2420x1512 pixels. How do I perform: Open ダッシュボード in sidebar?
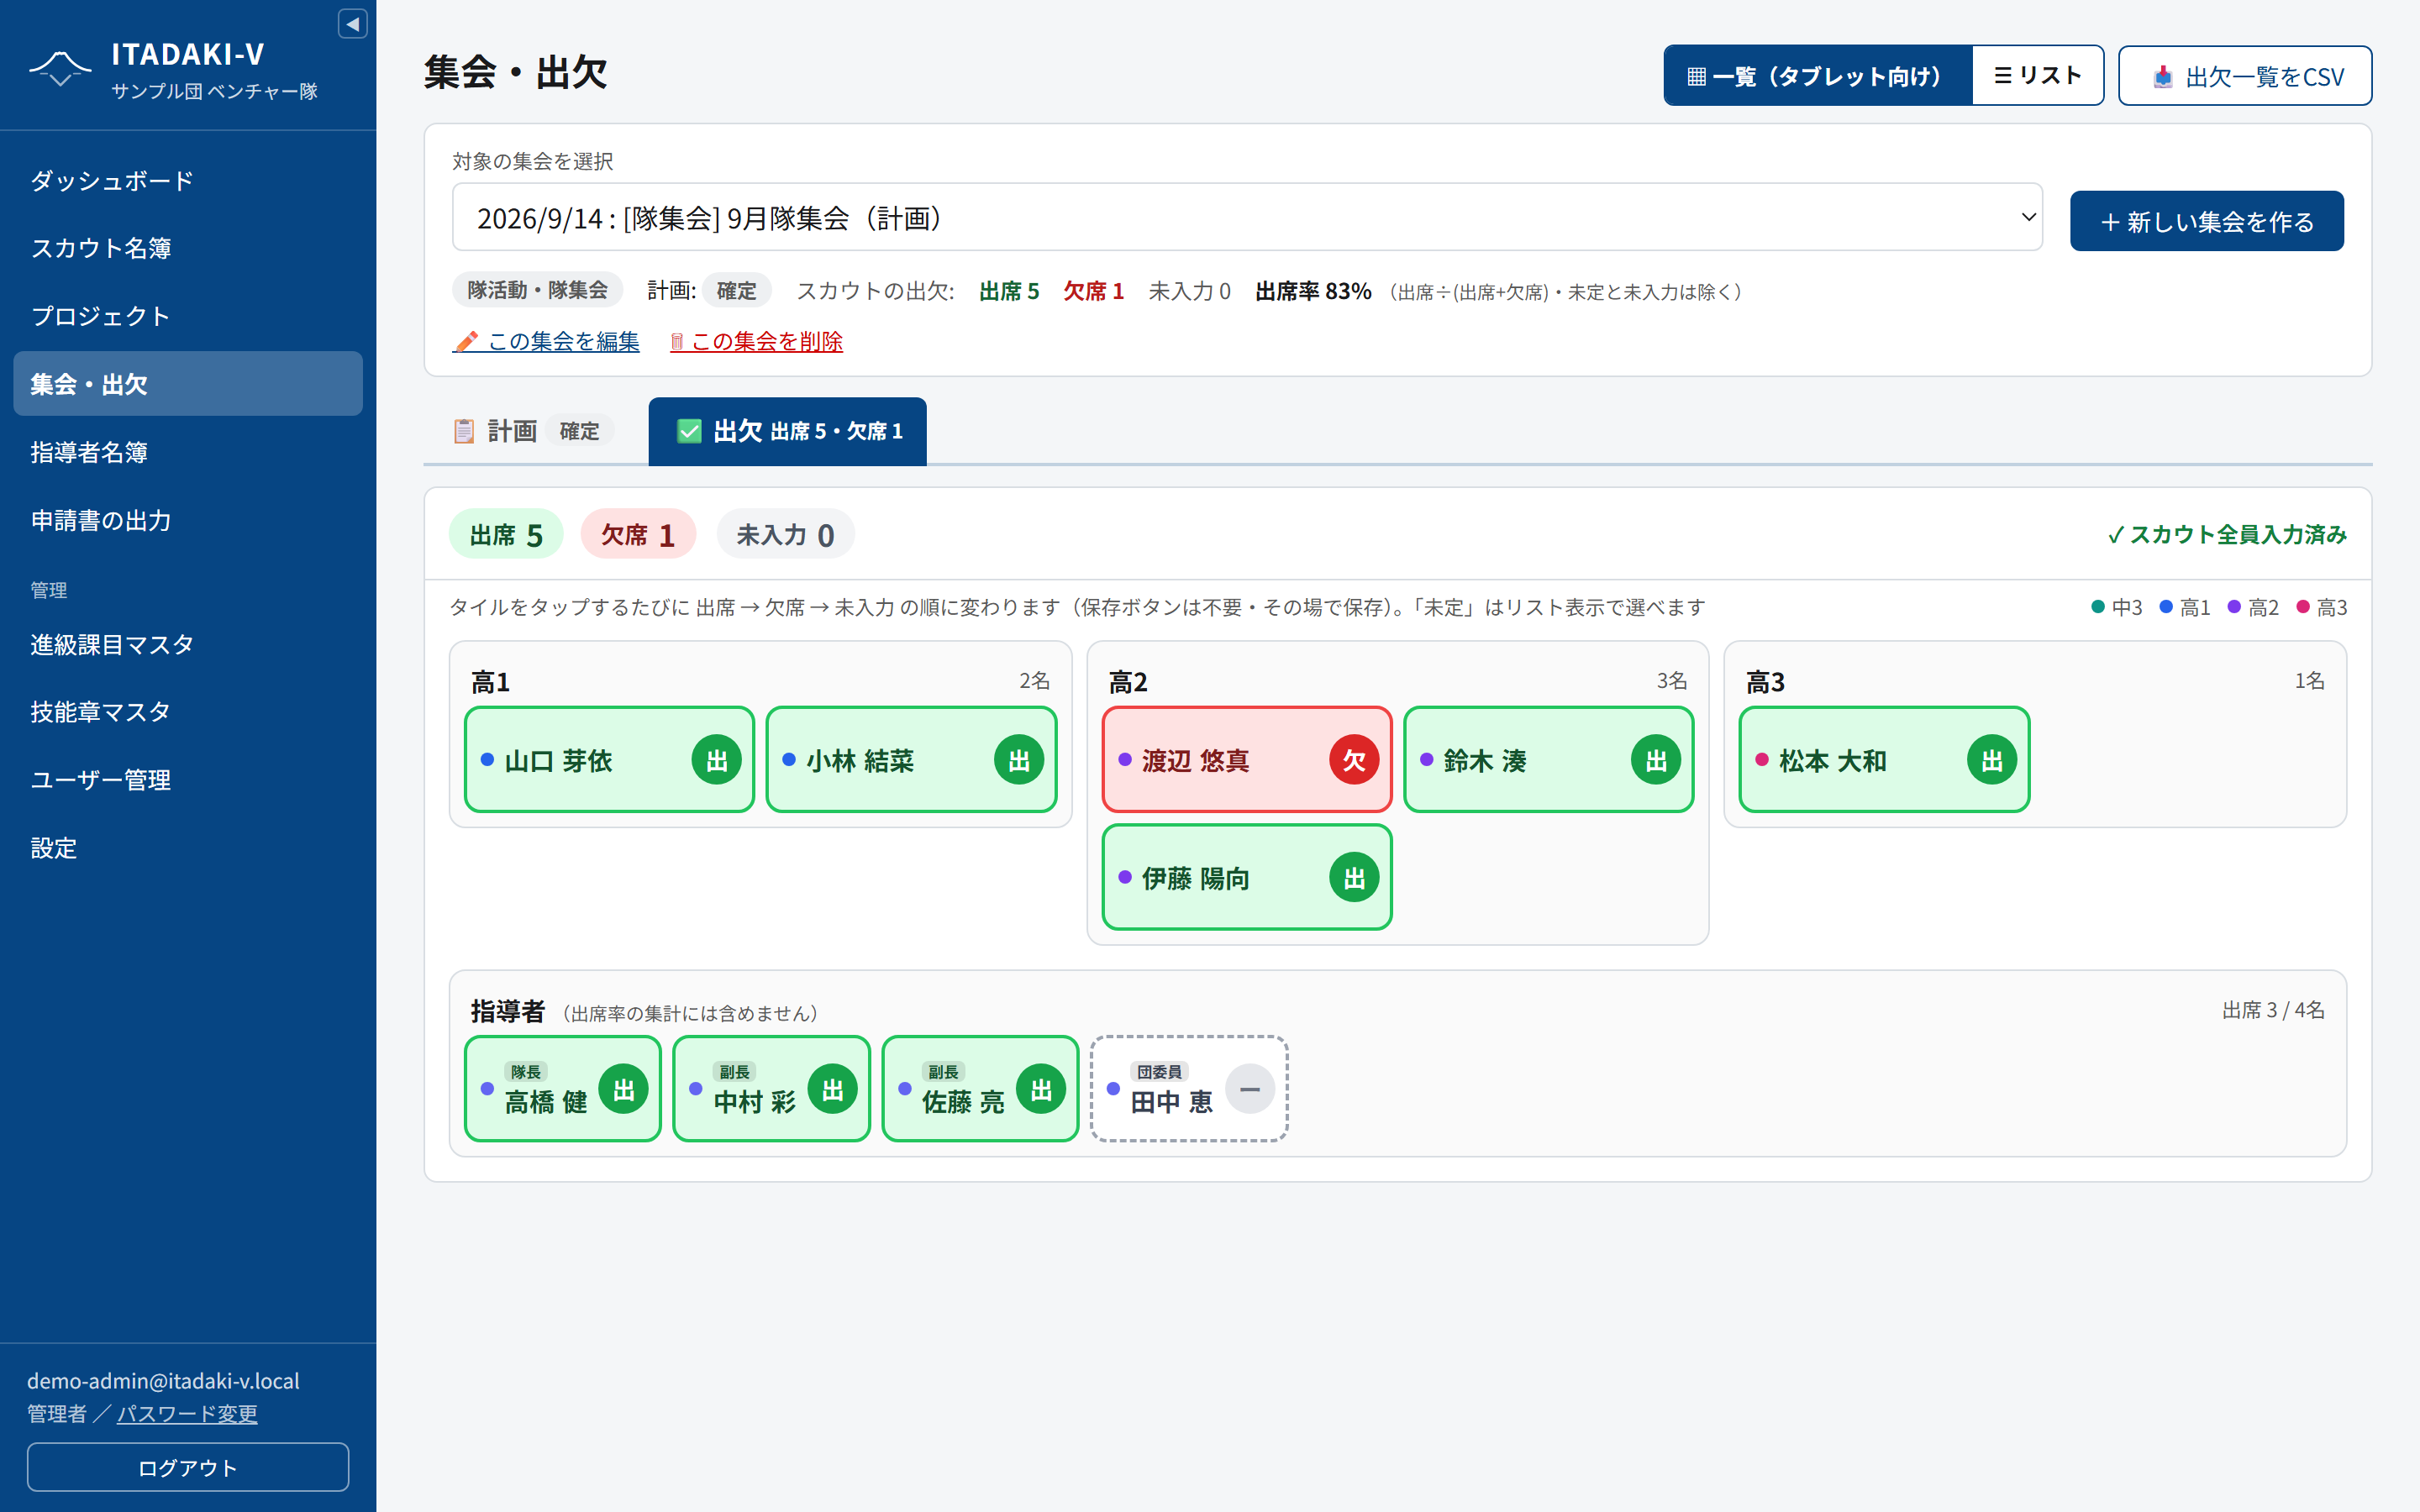coord(188,180)
